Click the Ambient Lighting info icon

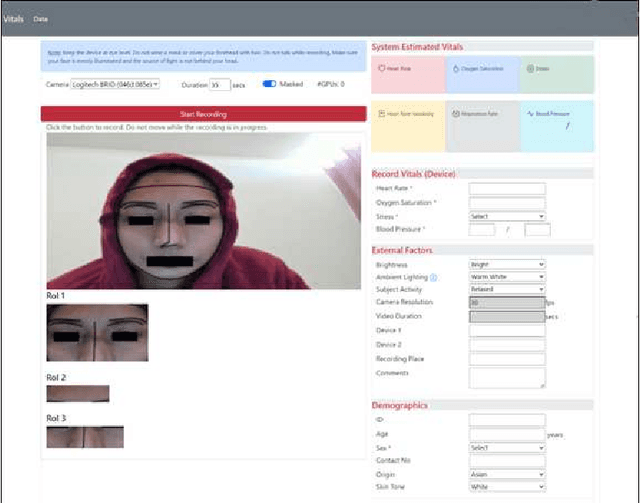coord(433,277)
